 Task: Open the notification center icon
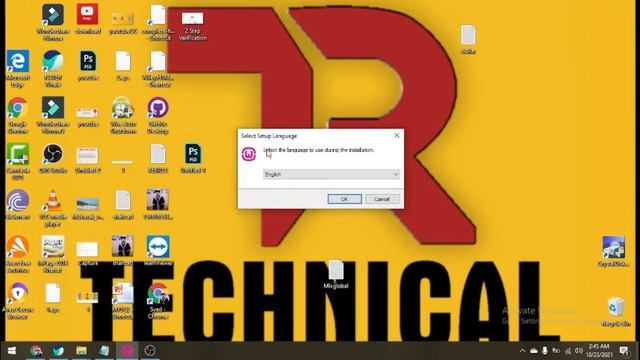click(624, 351)
